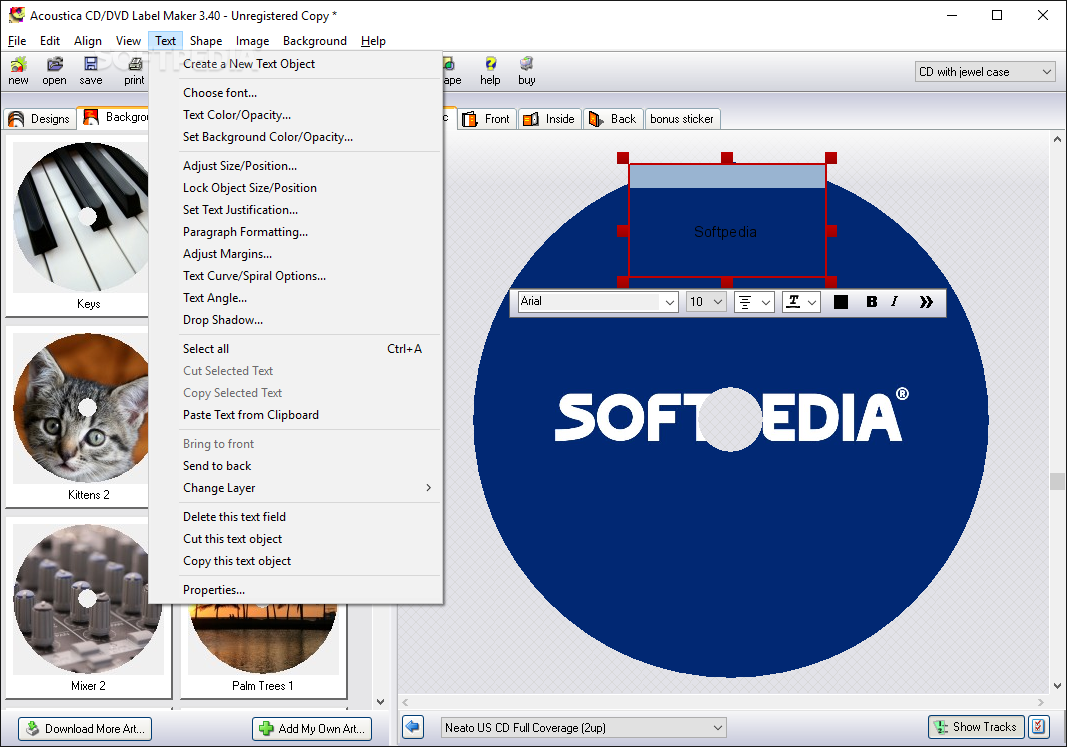Click Download More Art... button

(x=85, y=729)
